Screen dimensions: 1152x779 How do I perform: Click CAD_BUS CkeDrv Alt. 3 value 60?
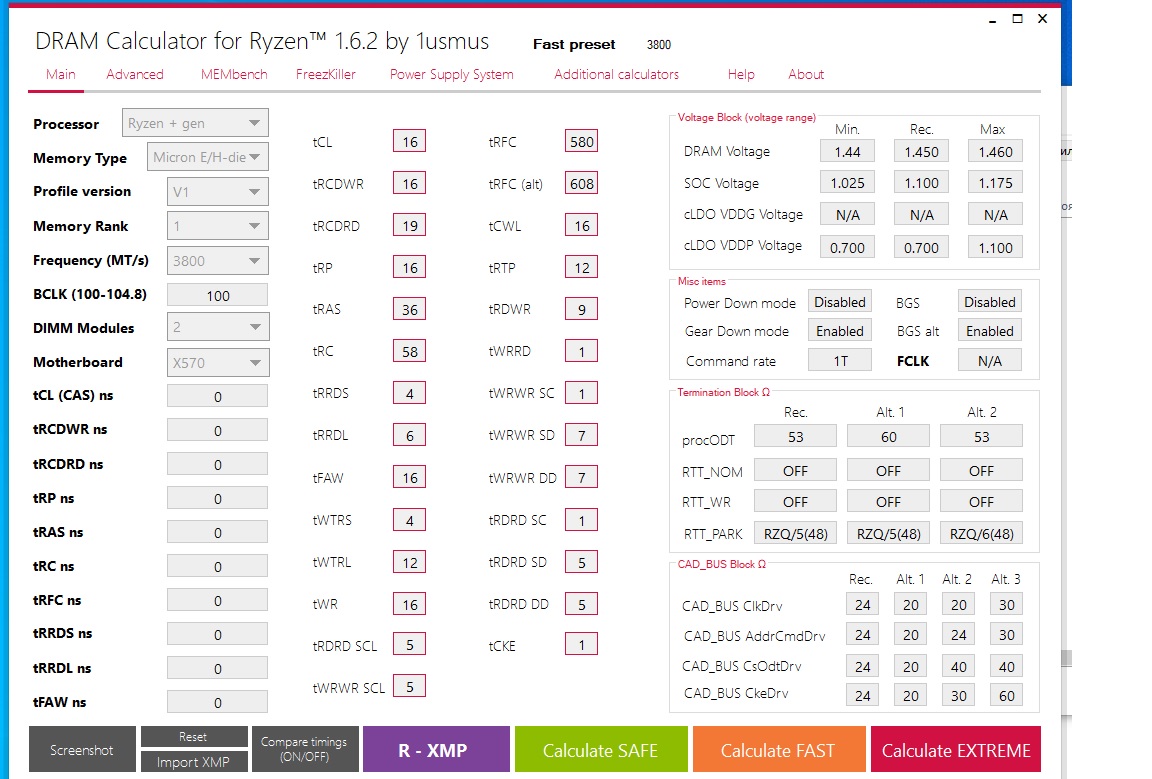coord(1007,695)
